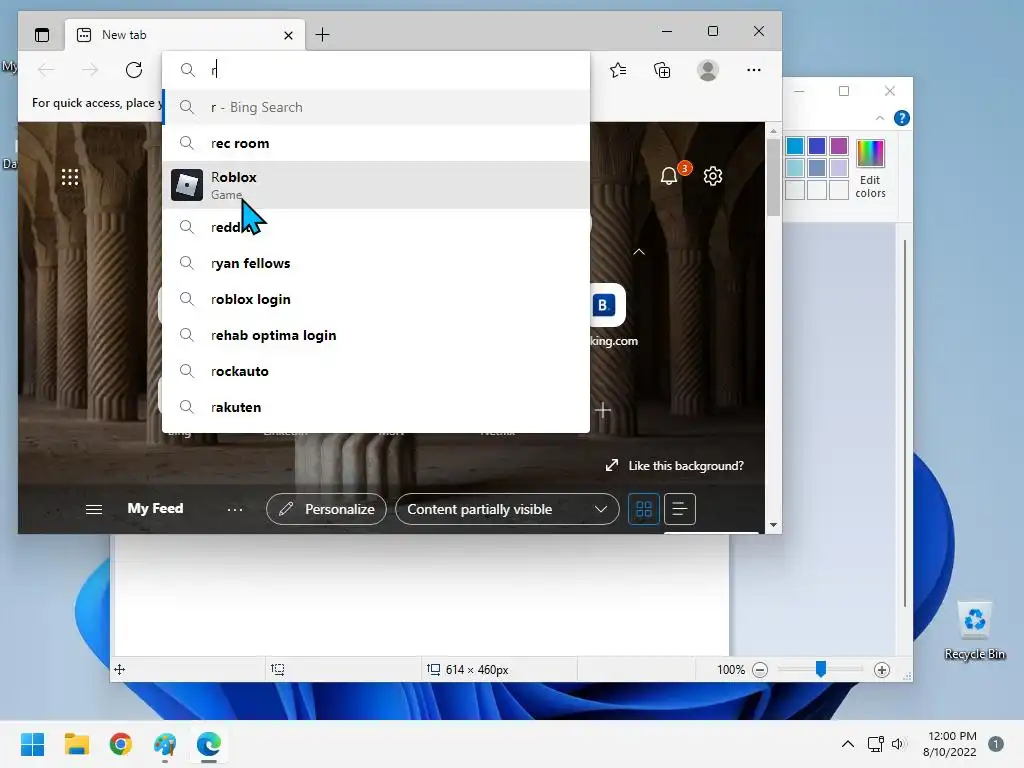Open a new tab with the plus button
This screenshot has height=768, width=1024.
322,35
